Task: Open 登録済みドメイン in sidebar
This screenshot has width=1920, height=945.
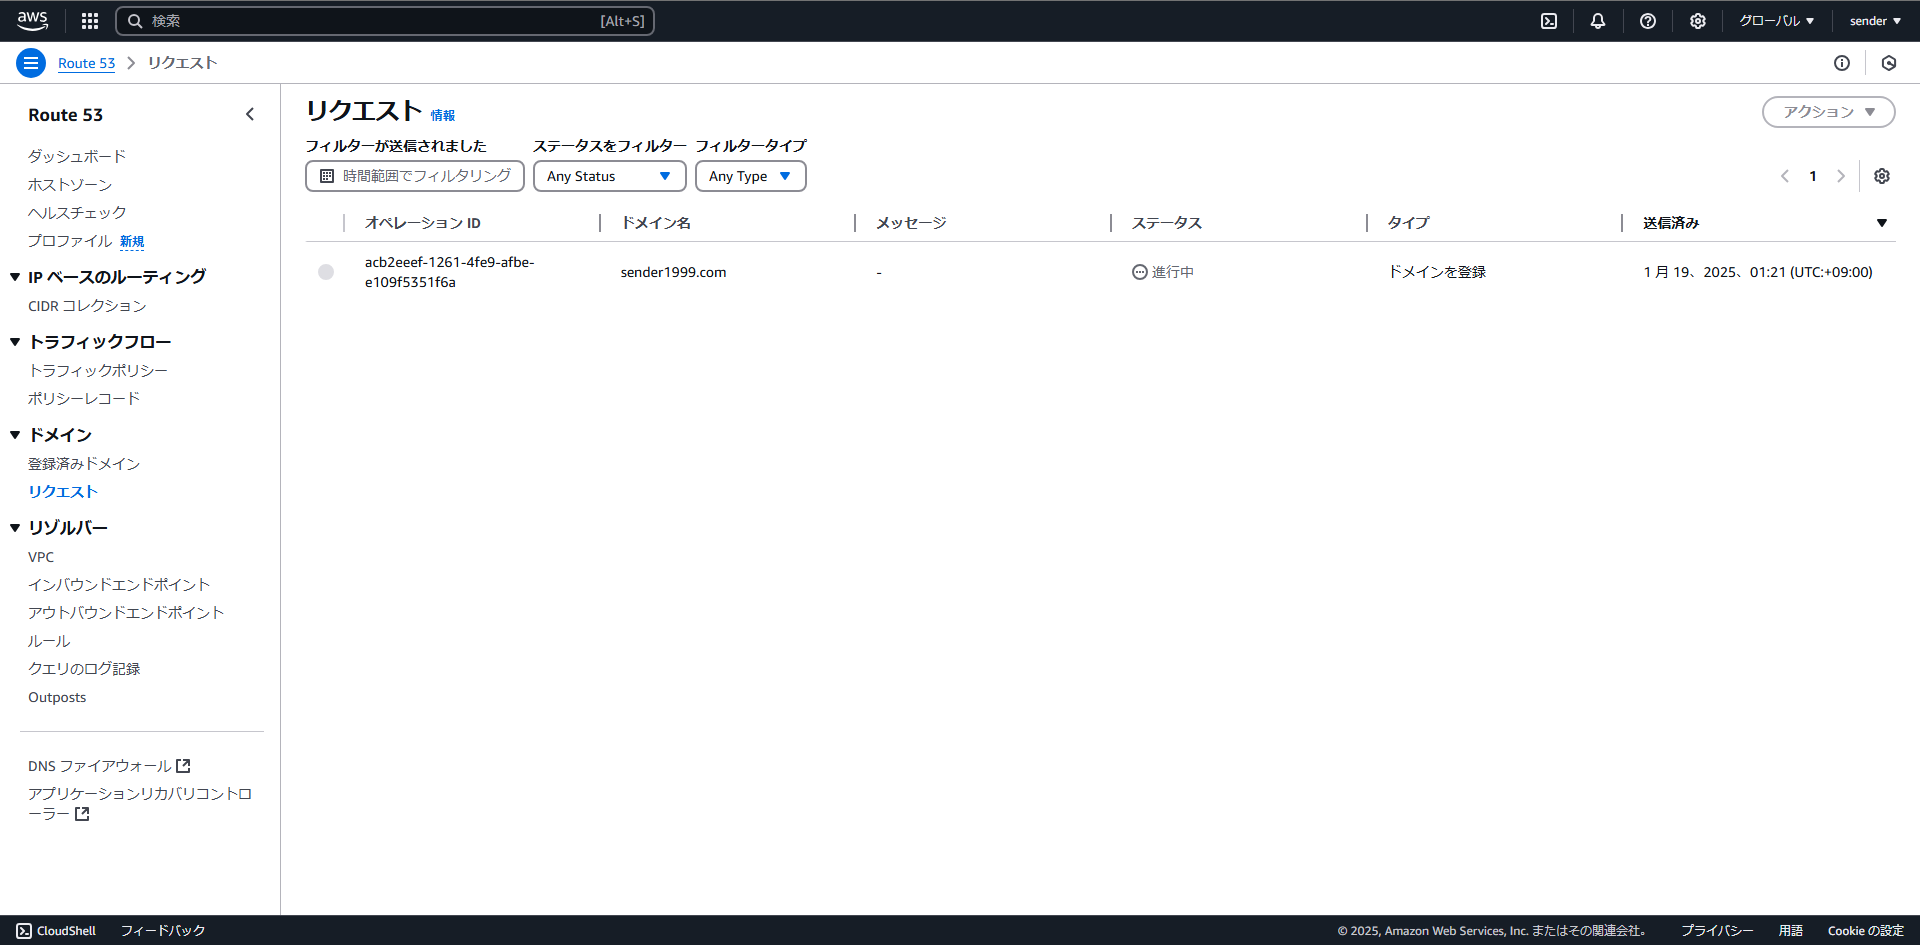Action: click(84, 464)
